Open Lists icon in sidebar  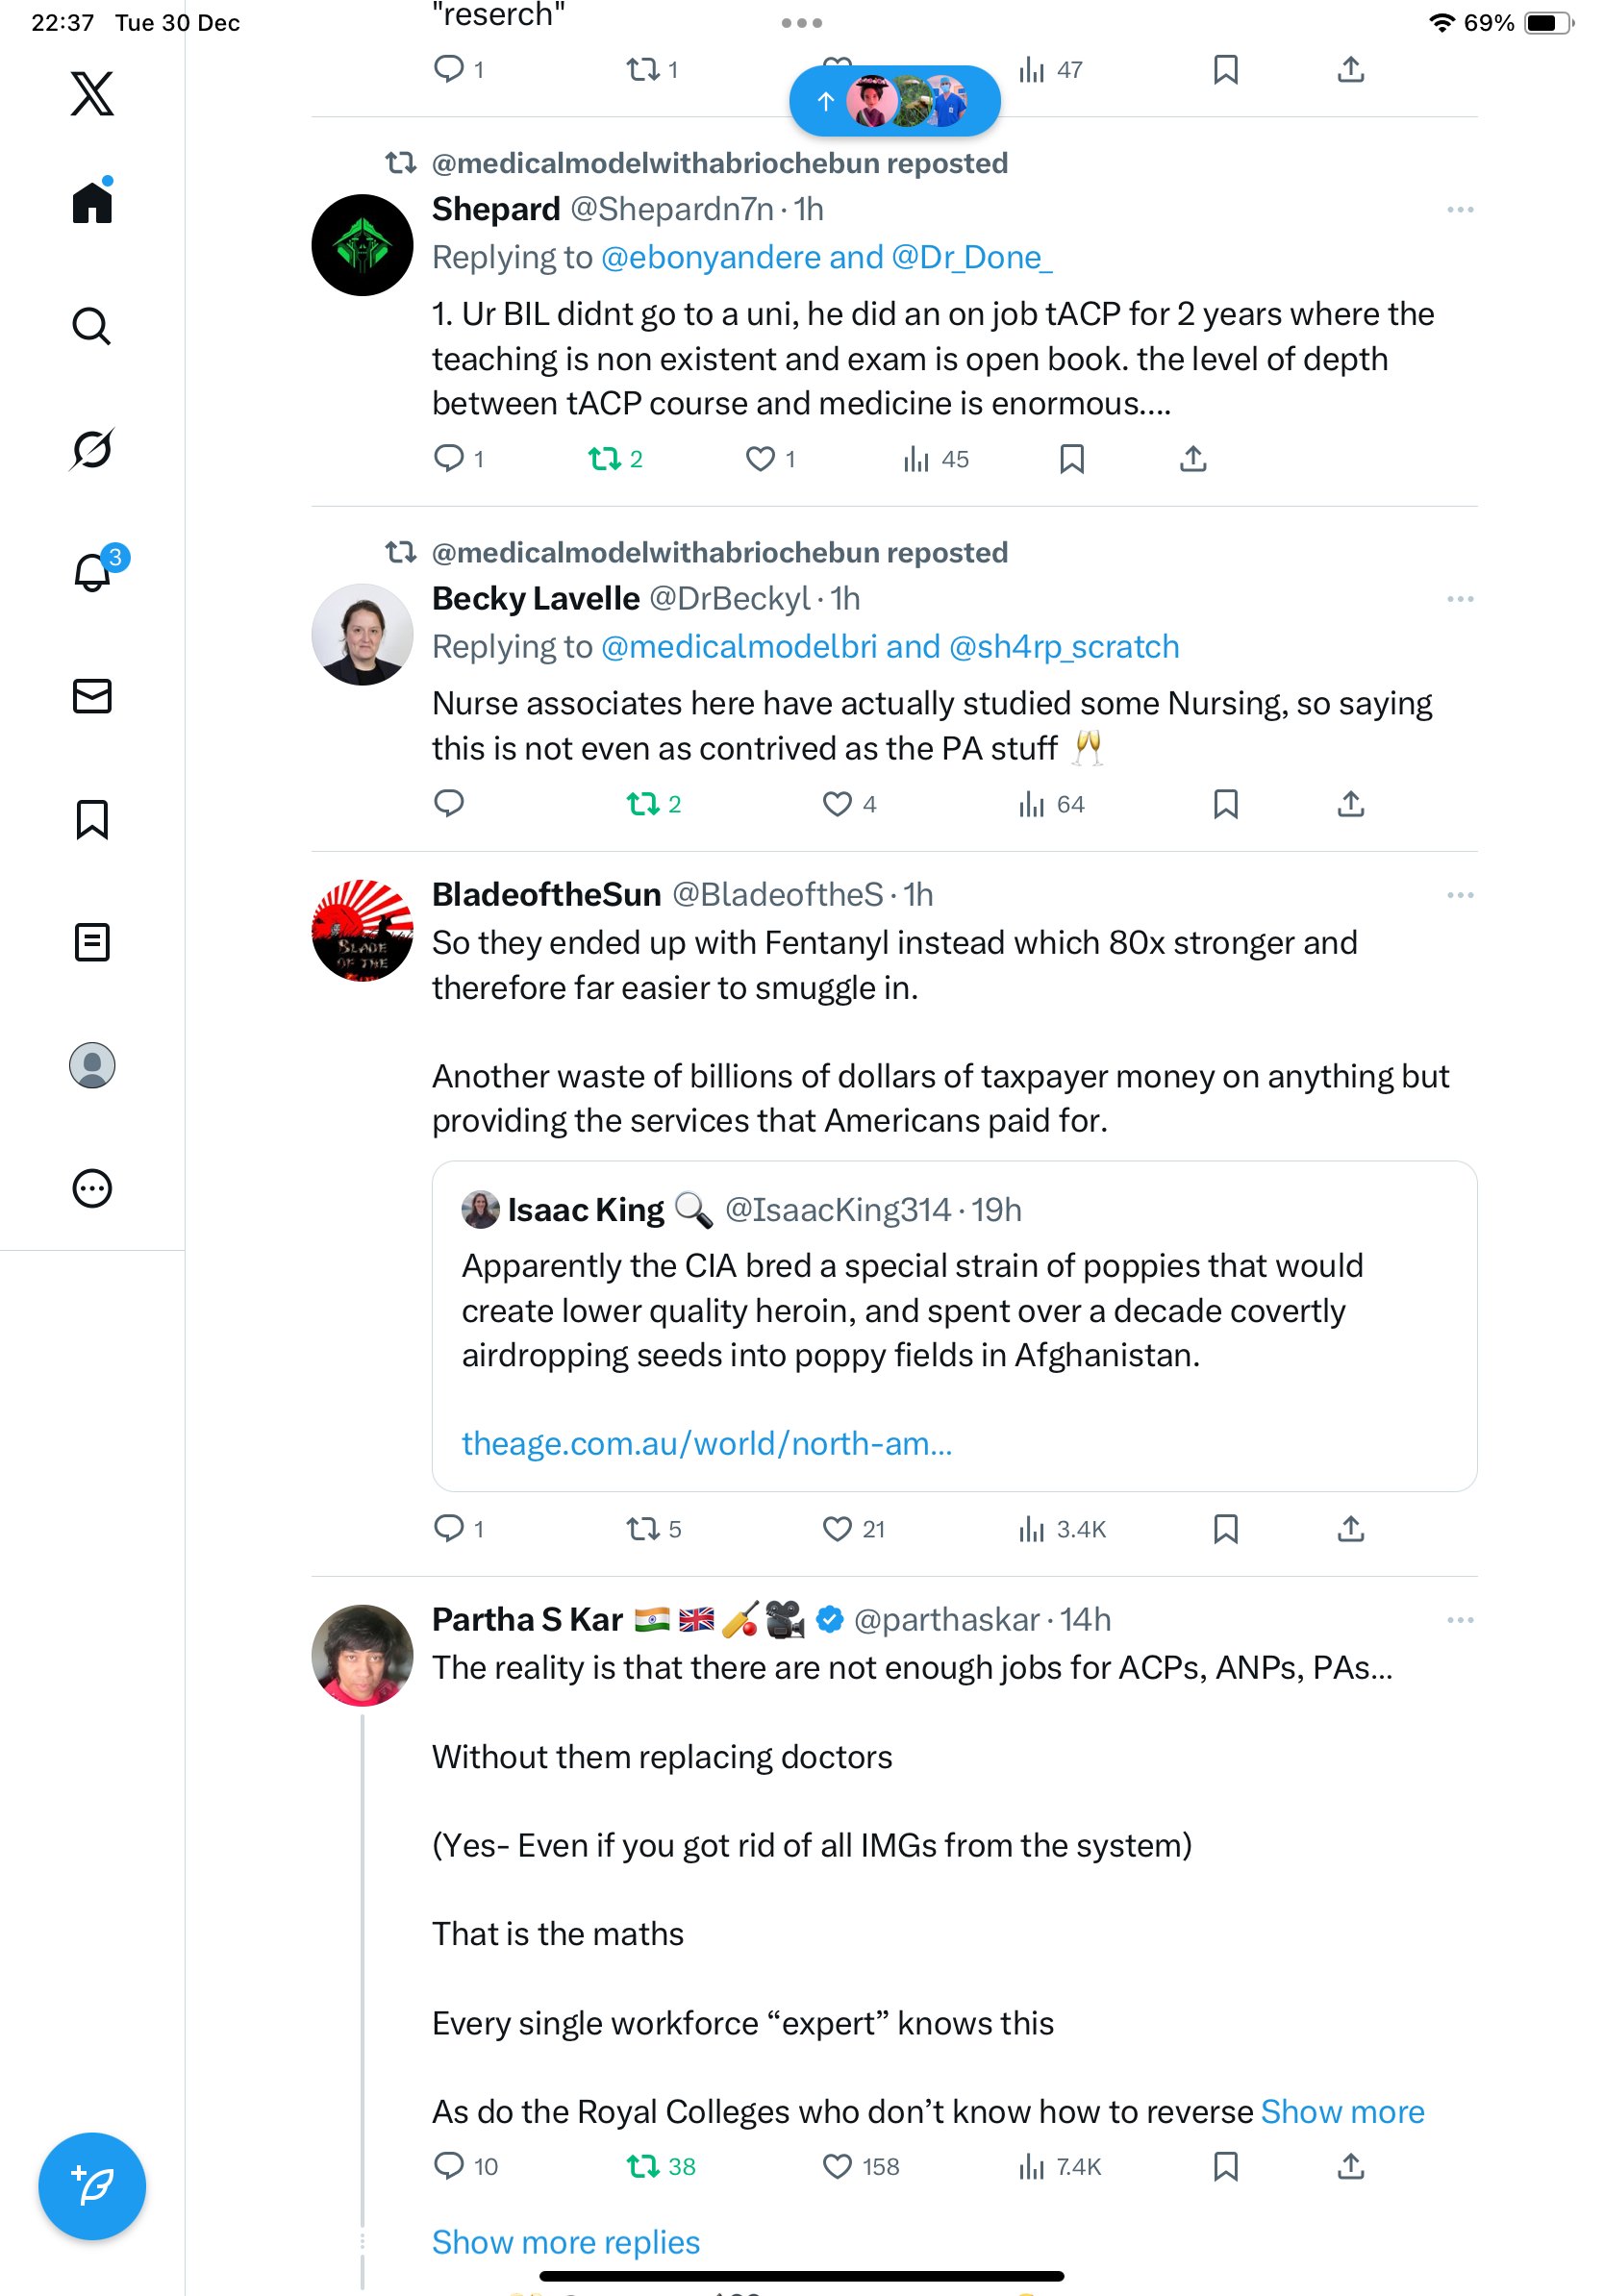[92, 942]
